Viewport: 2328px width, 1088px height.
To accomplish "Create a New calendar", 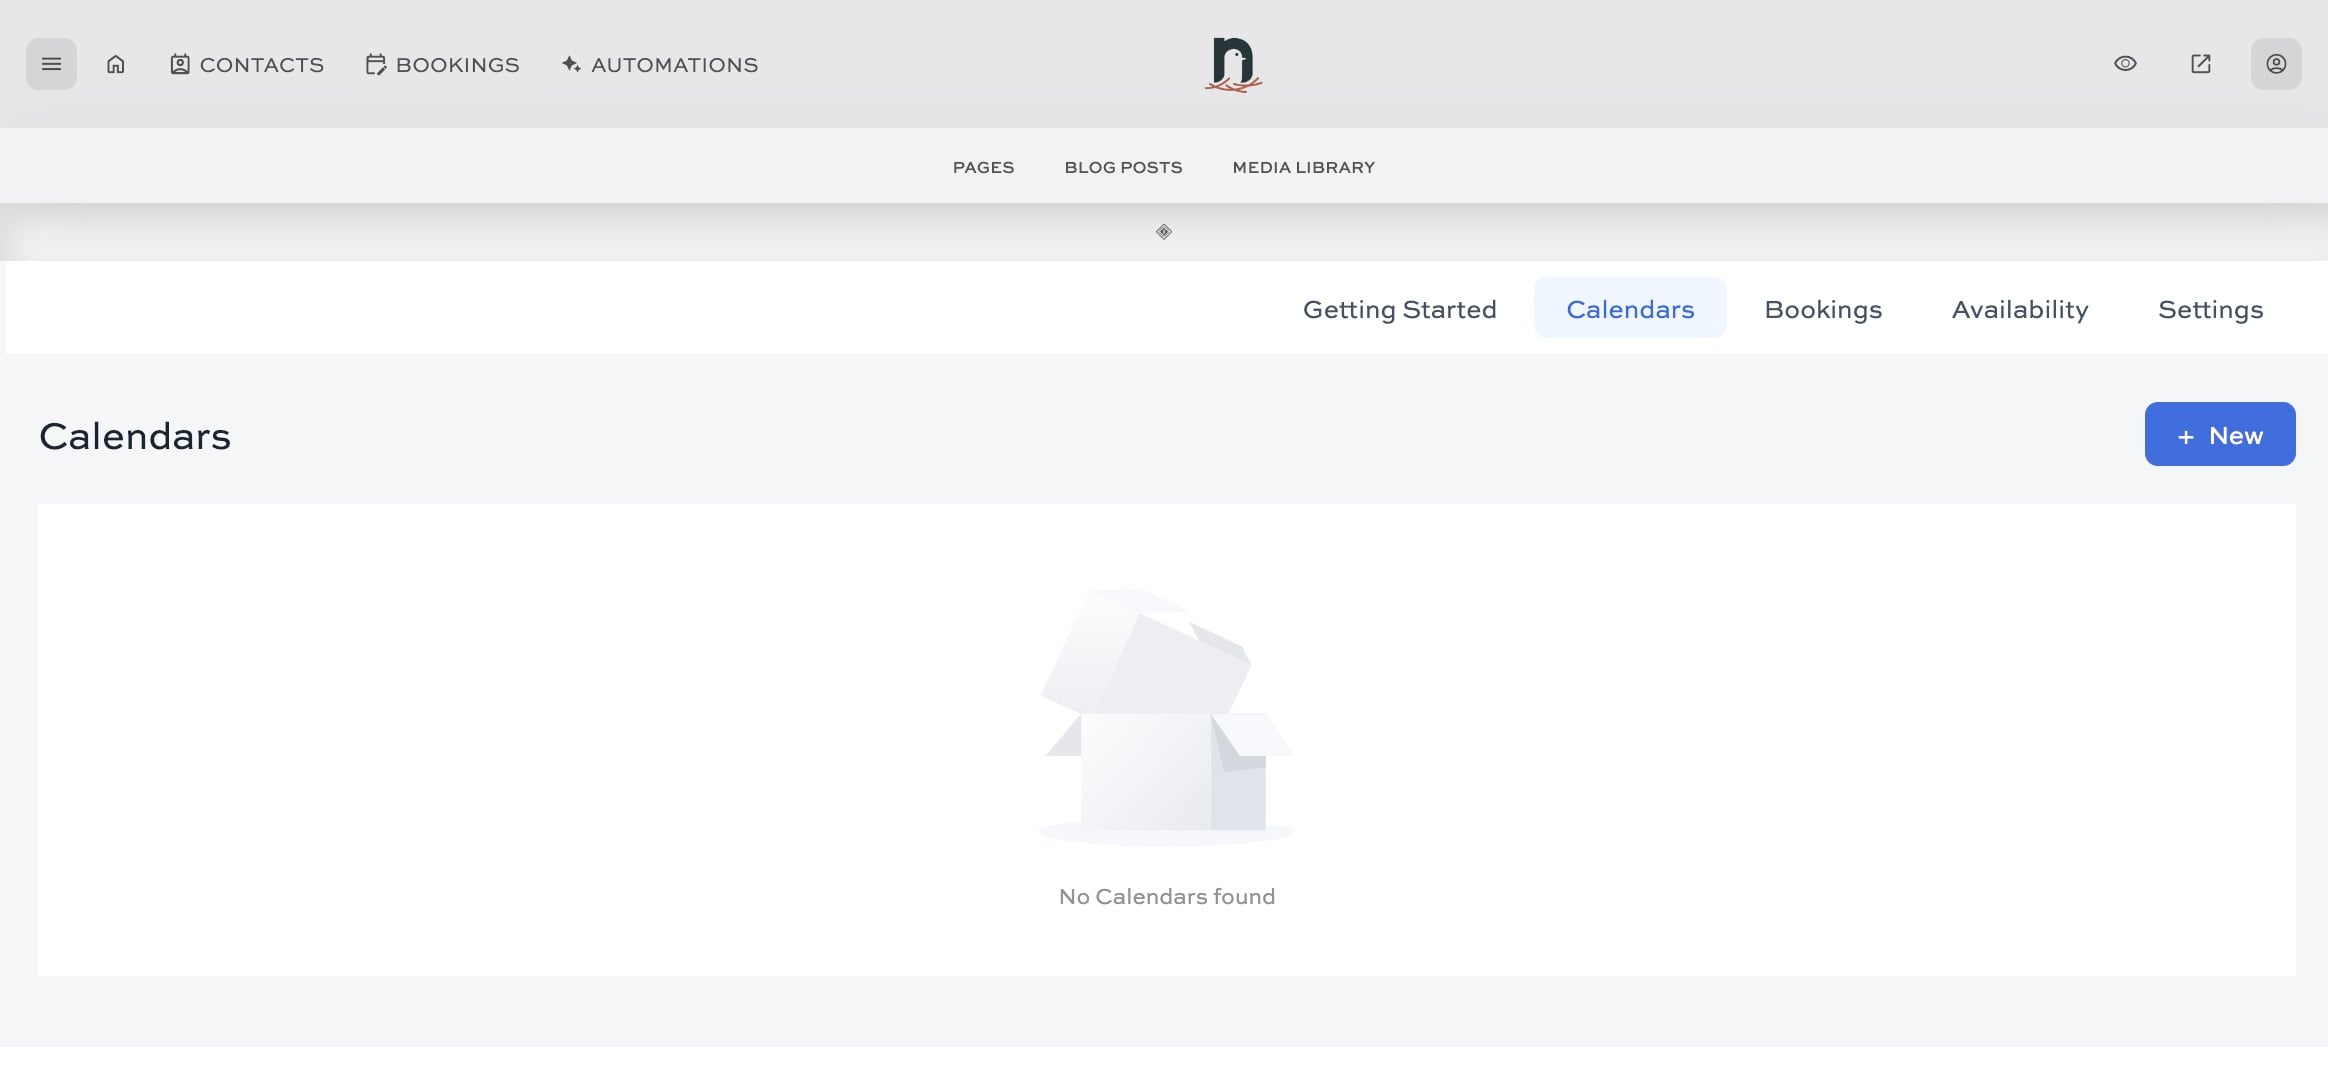I will (x=2219, y=435).
